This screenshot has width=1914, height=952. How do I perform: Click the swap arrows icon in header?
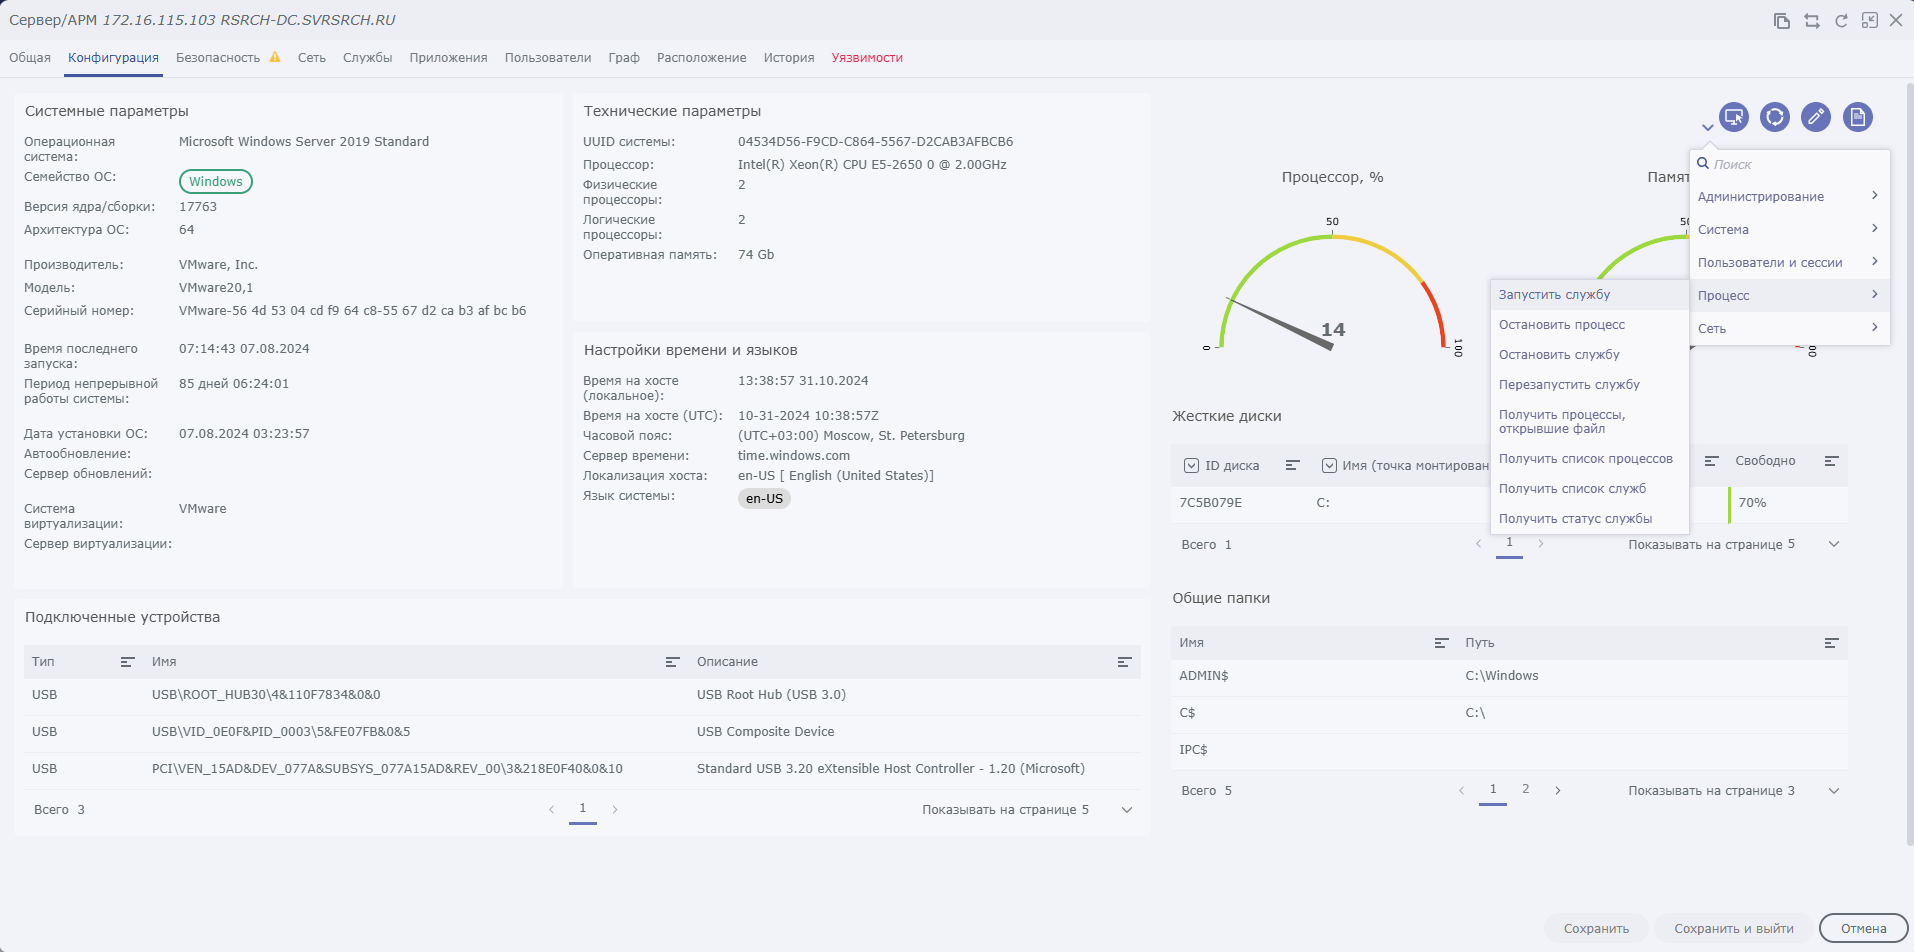(1812, 20)
